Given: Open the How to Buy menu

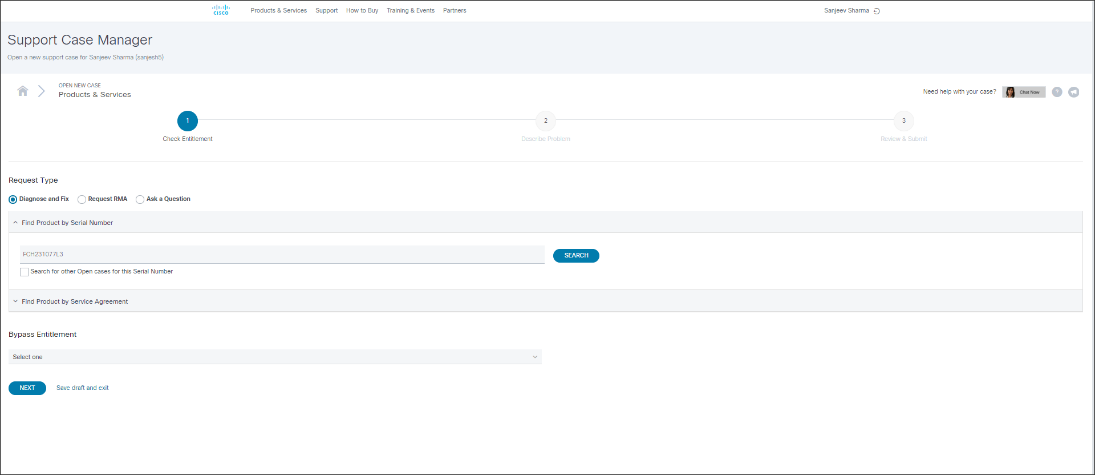Looking at the screenshot, I should tap(362, 10).
